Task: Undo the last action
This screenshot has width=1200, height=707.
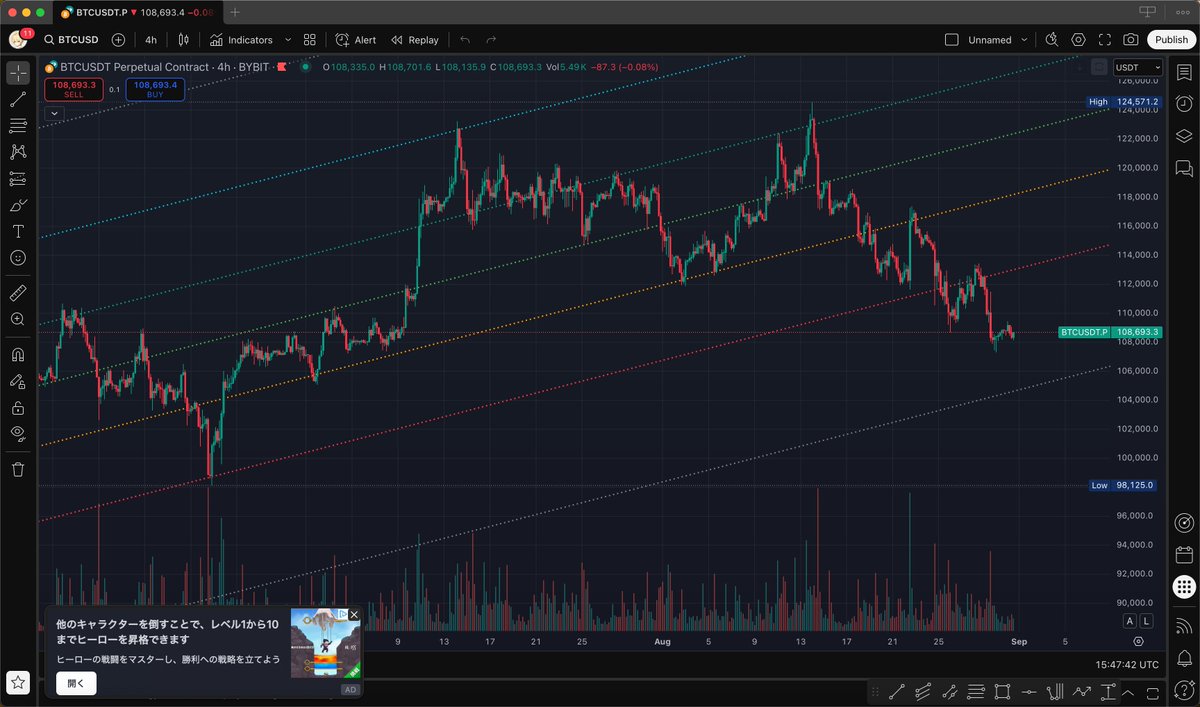Action: point(465,40)
